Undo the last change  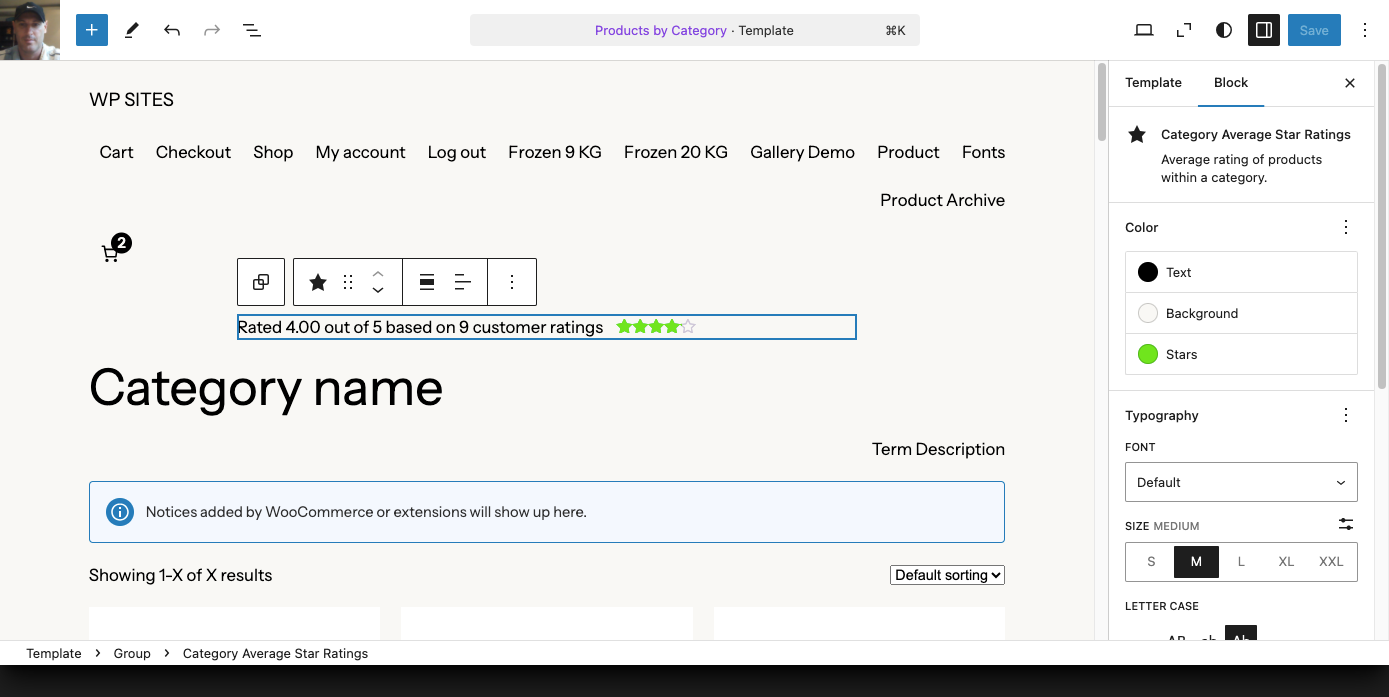pos(172,30)
